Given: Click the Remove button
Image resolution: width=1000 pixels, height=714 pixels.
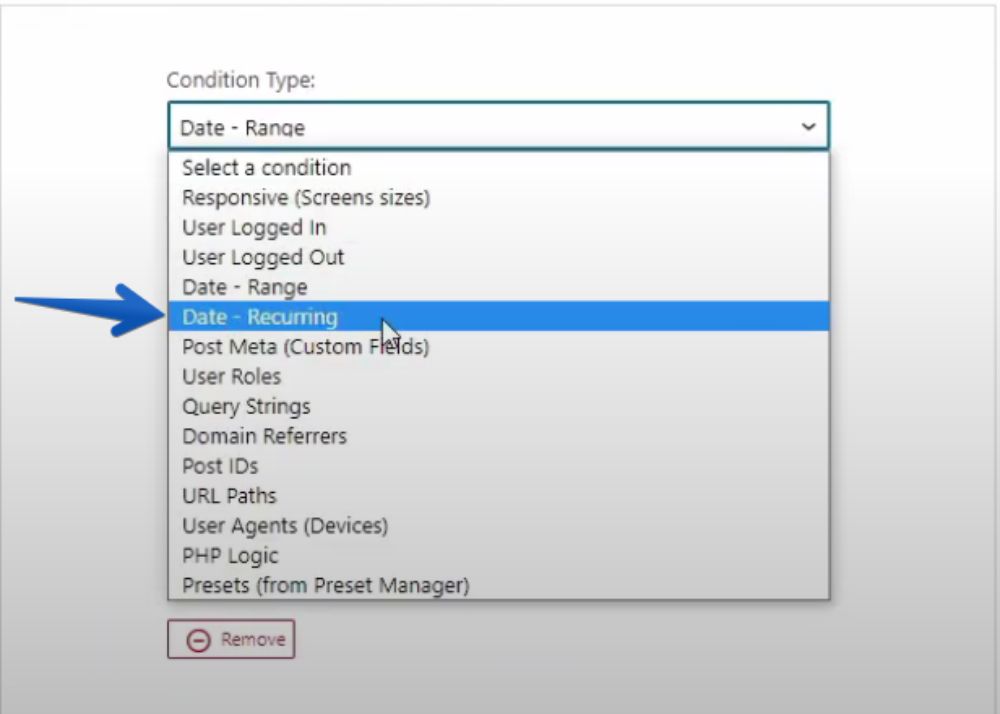Looking at the screenshot, I should tap(231, 639).
